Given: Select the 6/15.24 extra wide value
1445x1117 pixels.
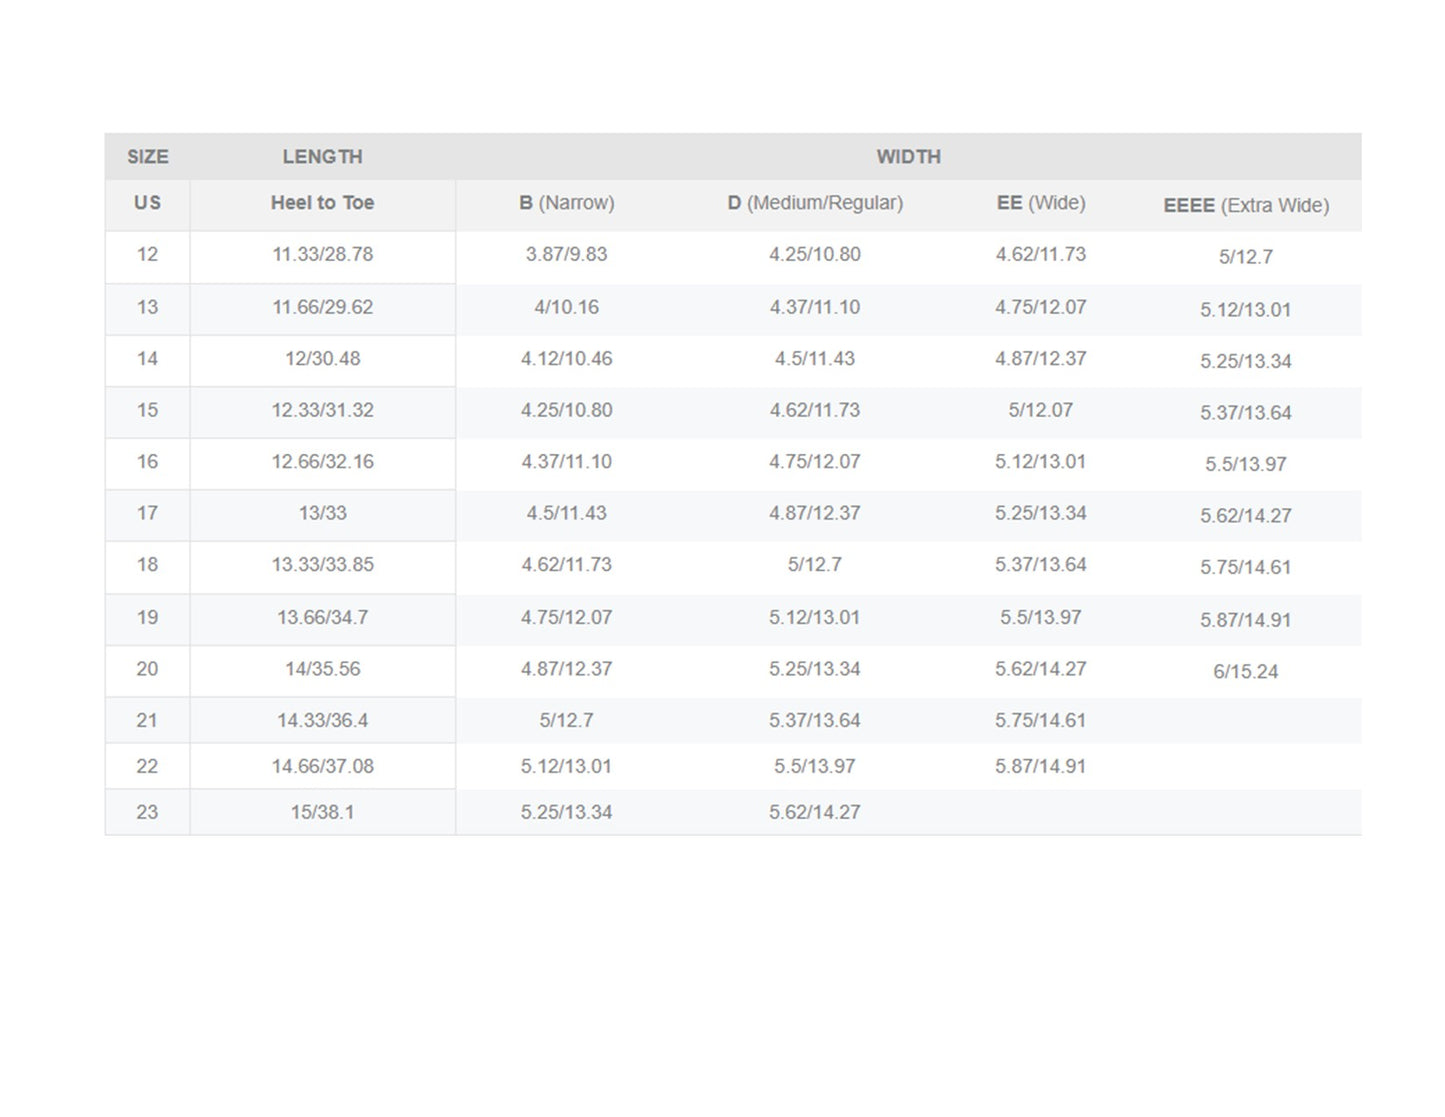Looking at the screenshot, I should click(1245, 672).
